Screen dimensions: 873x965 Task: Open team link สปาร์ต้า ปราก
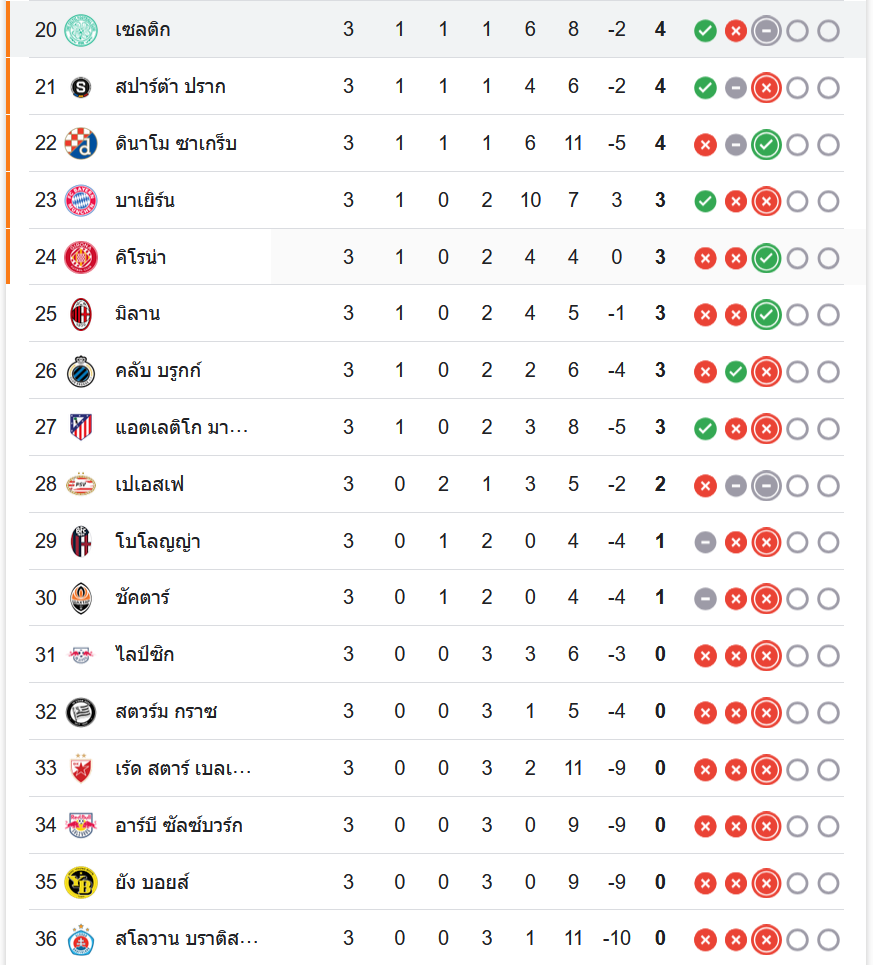[x=170, y=87]
